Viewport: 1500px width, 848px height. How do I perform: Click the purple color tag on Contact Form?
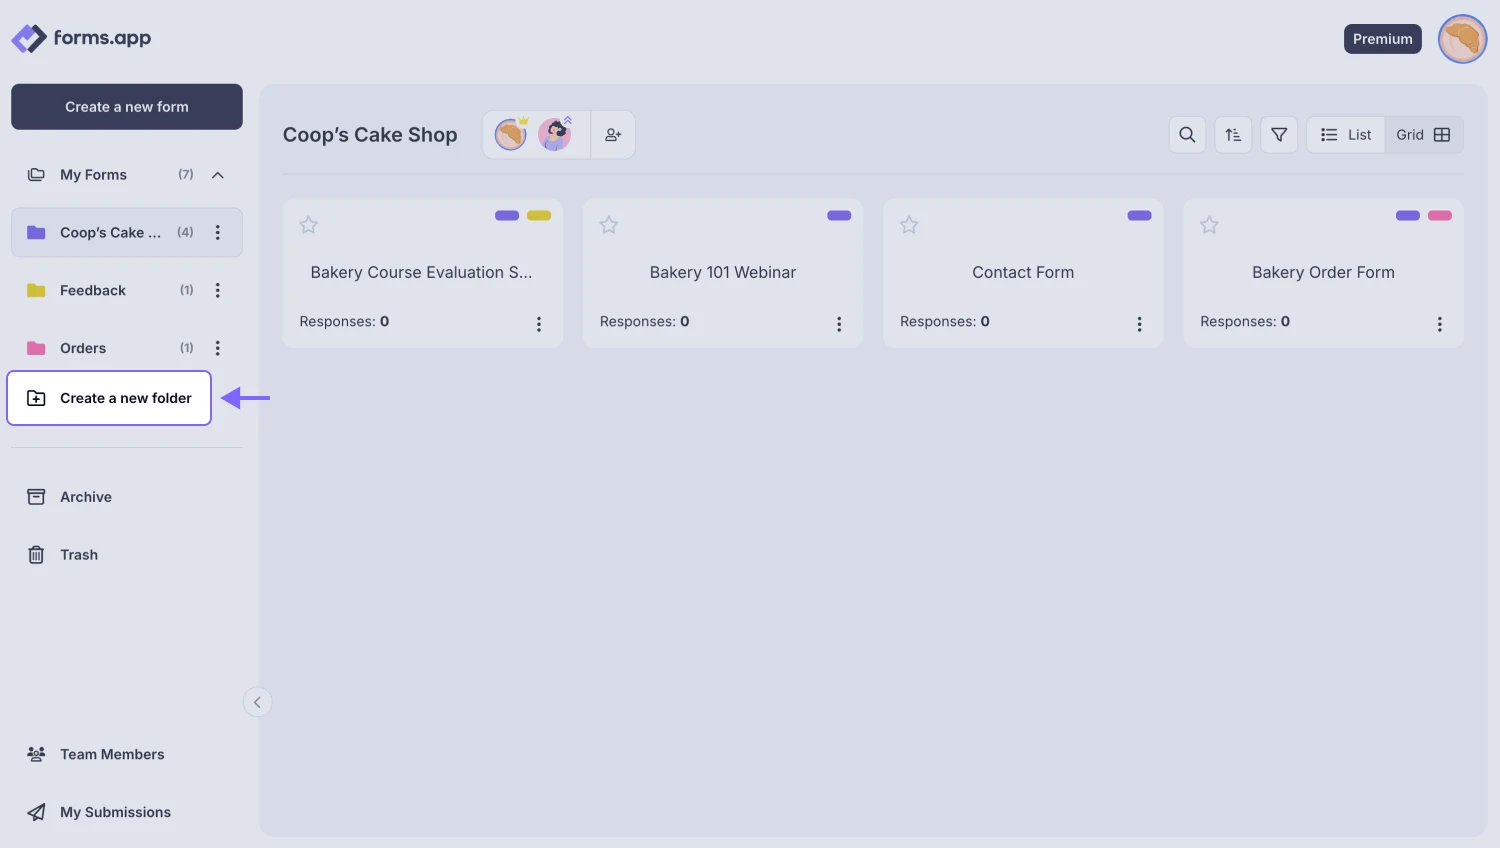coord(1138,215)
